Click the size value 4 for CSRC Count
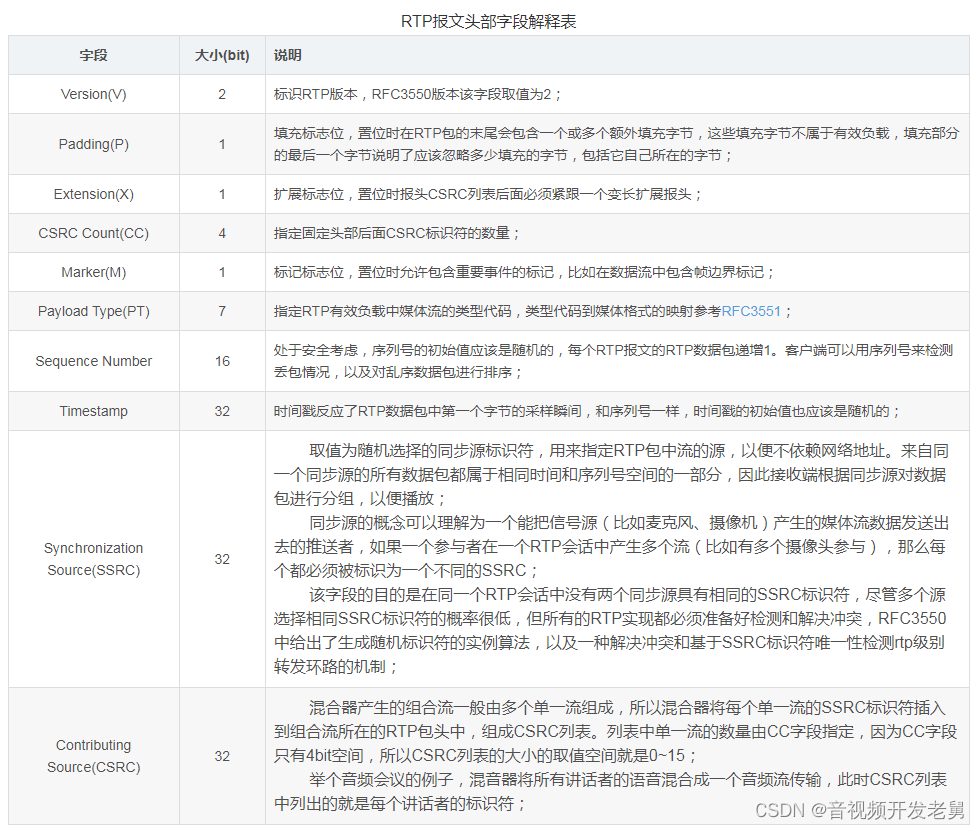This screenshot has width=979, height=830. (222, 234)
